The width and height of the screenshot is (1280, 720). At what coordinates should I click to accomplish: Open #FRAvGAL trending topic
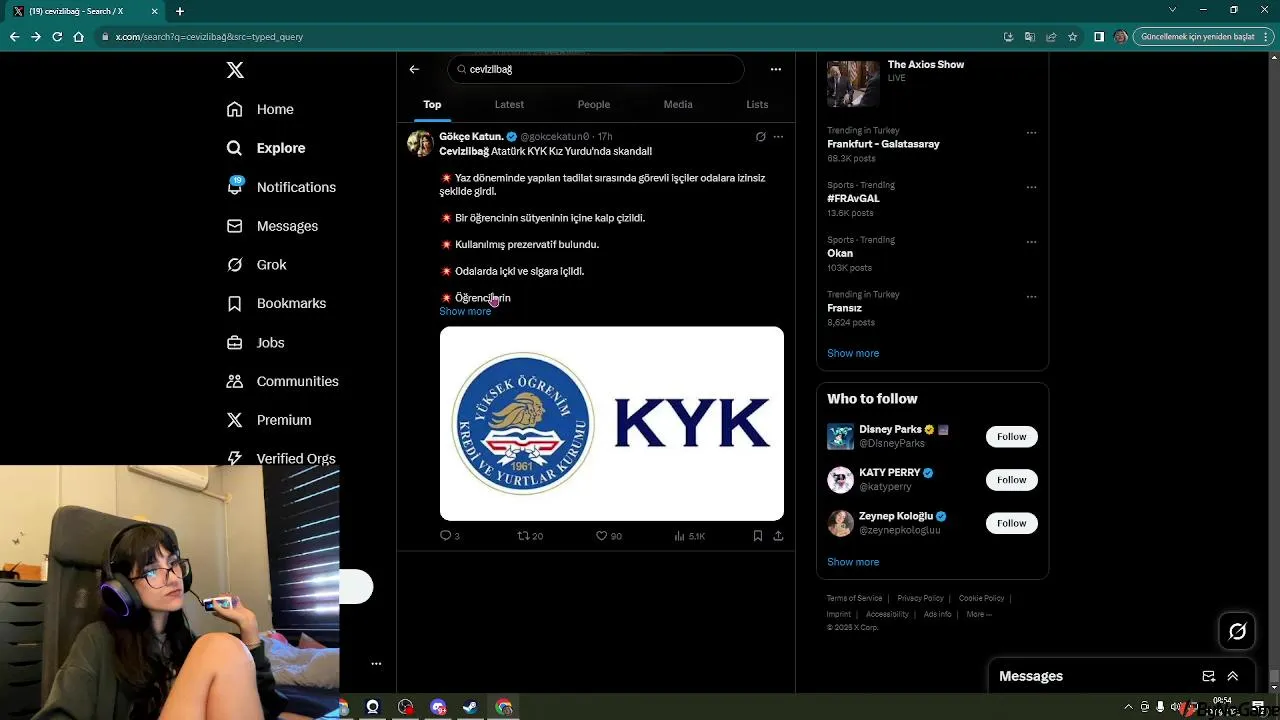coord(853,199)
